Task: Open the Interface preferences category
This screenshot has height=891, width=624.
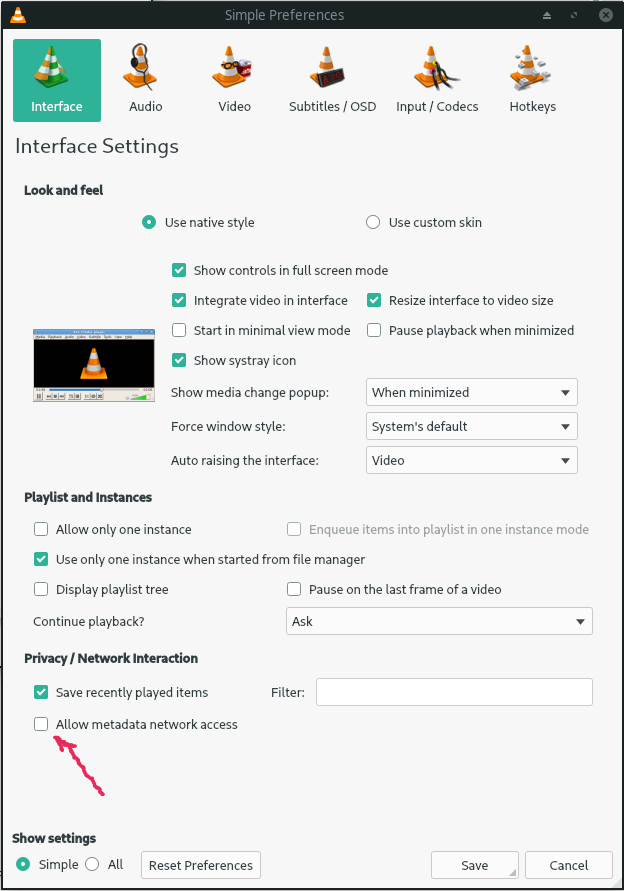Action: click(57, 80)
